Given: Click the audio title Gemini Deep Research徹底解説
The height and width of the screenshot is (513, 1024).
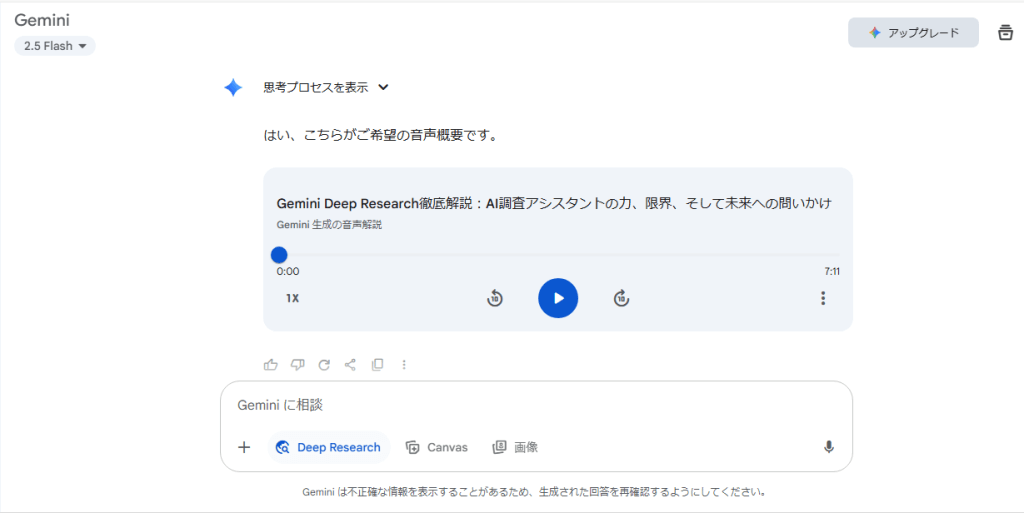Looking at the screenshot, I should (x=554, y=204).
